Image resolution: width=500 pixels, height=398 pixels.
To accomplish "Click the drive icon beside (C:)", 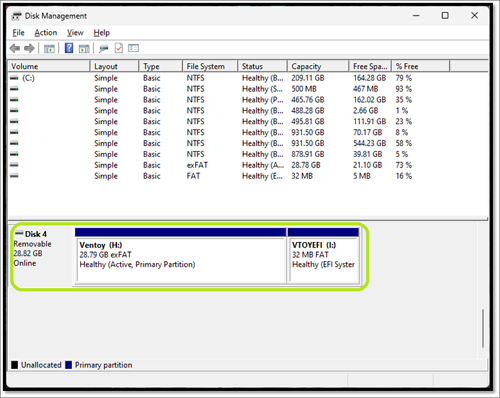I will (x=14, y=78).
